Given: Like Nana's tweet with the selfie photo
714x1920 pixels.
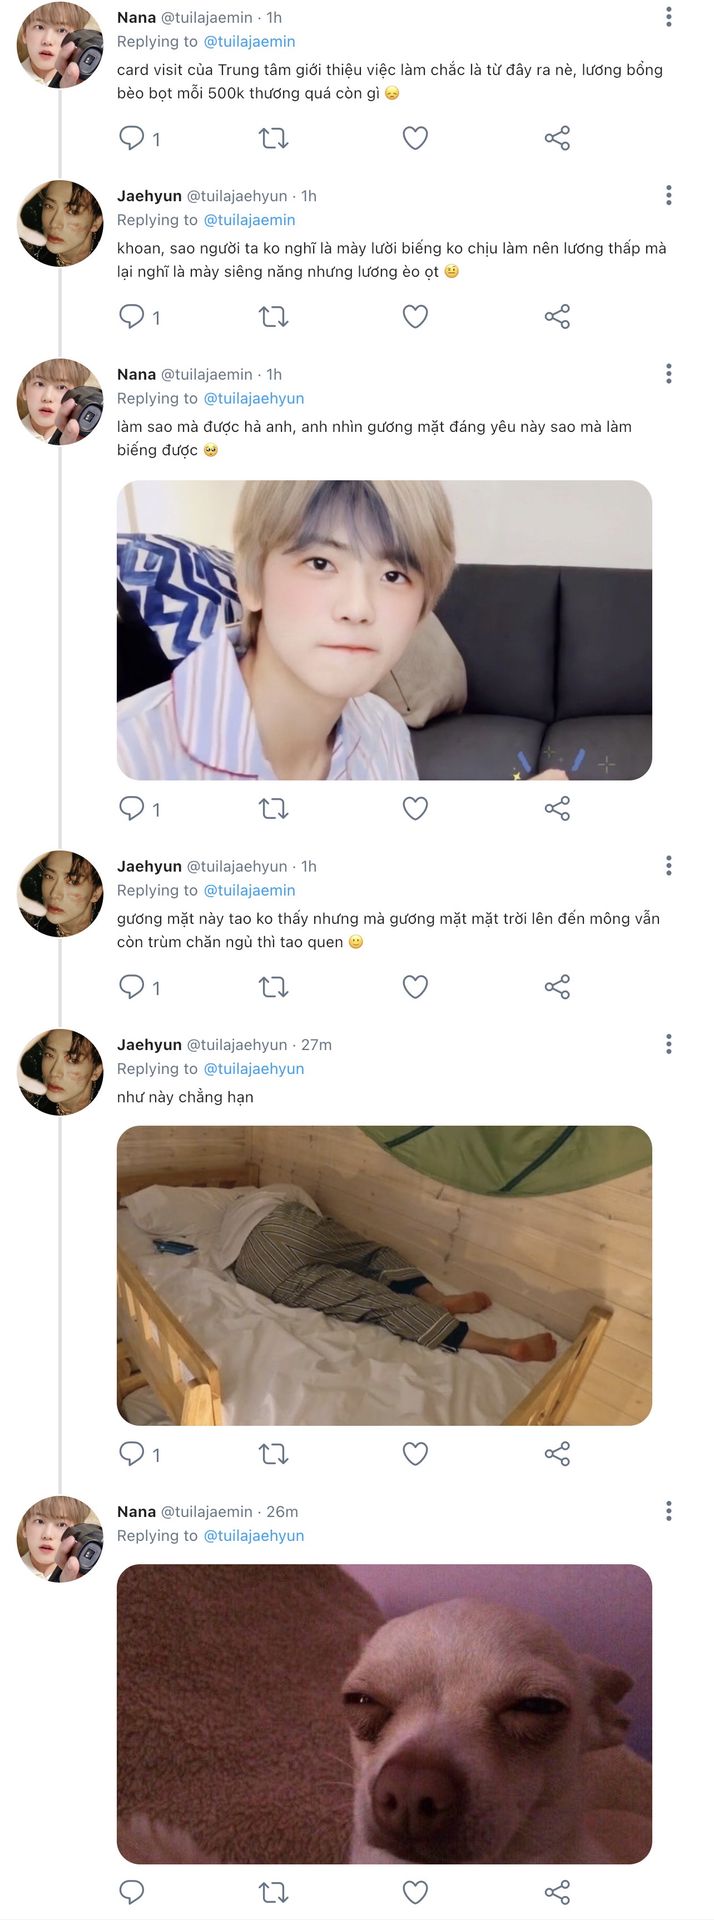Looking at the screenshot, I should click(x=415, y=808).
